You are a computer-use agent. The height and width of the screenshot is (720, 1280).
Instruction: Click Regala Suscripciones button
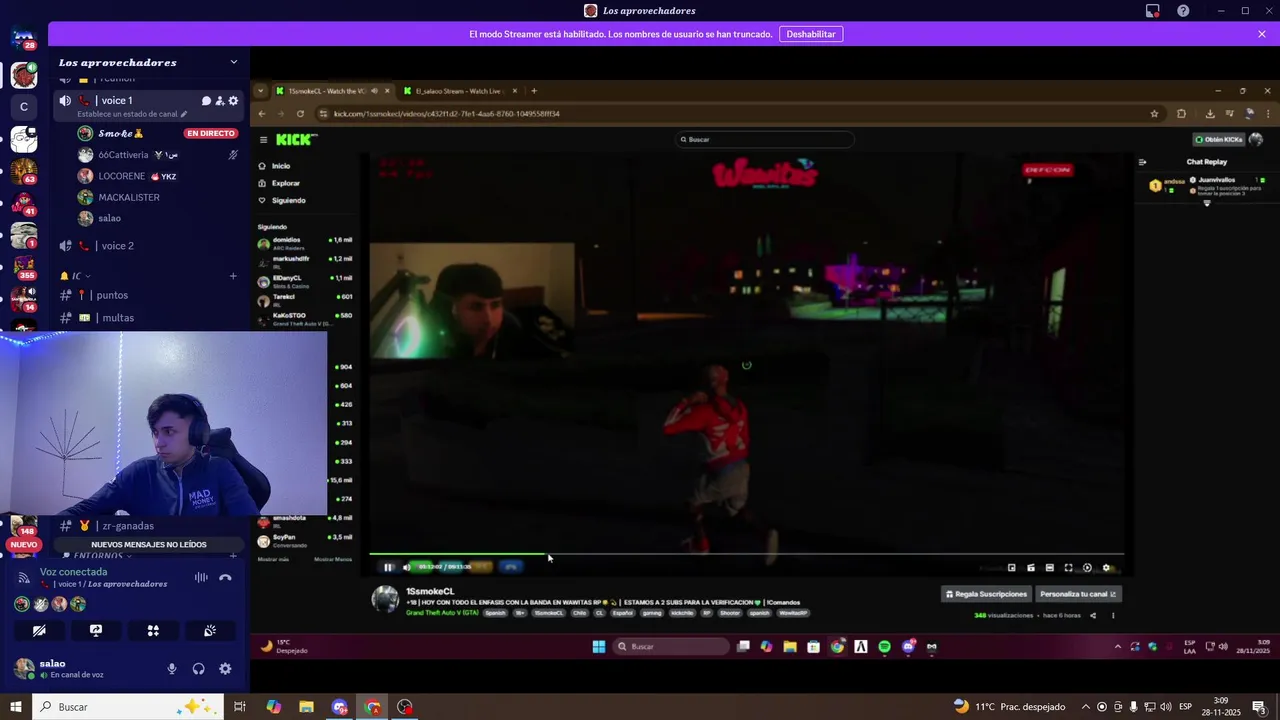click(986, 594)
